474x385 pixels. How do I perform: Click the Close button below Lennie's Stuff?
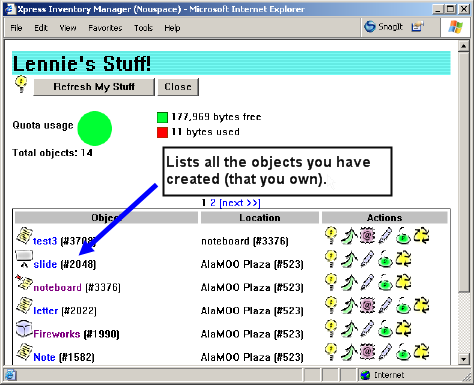(x=178, y=87)
